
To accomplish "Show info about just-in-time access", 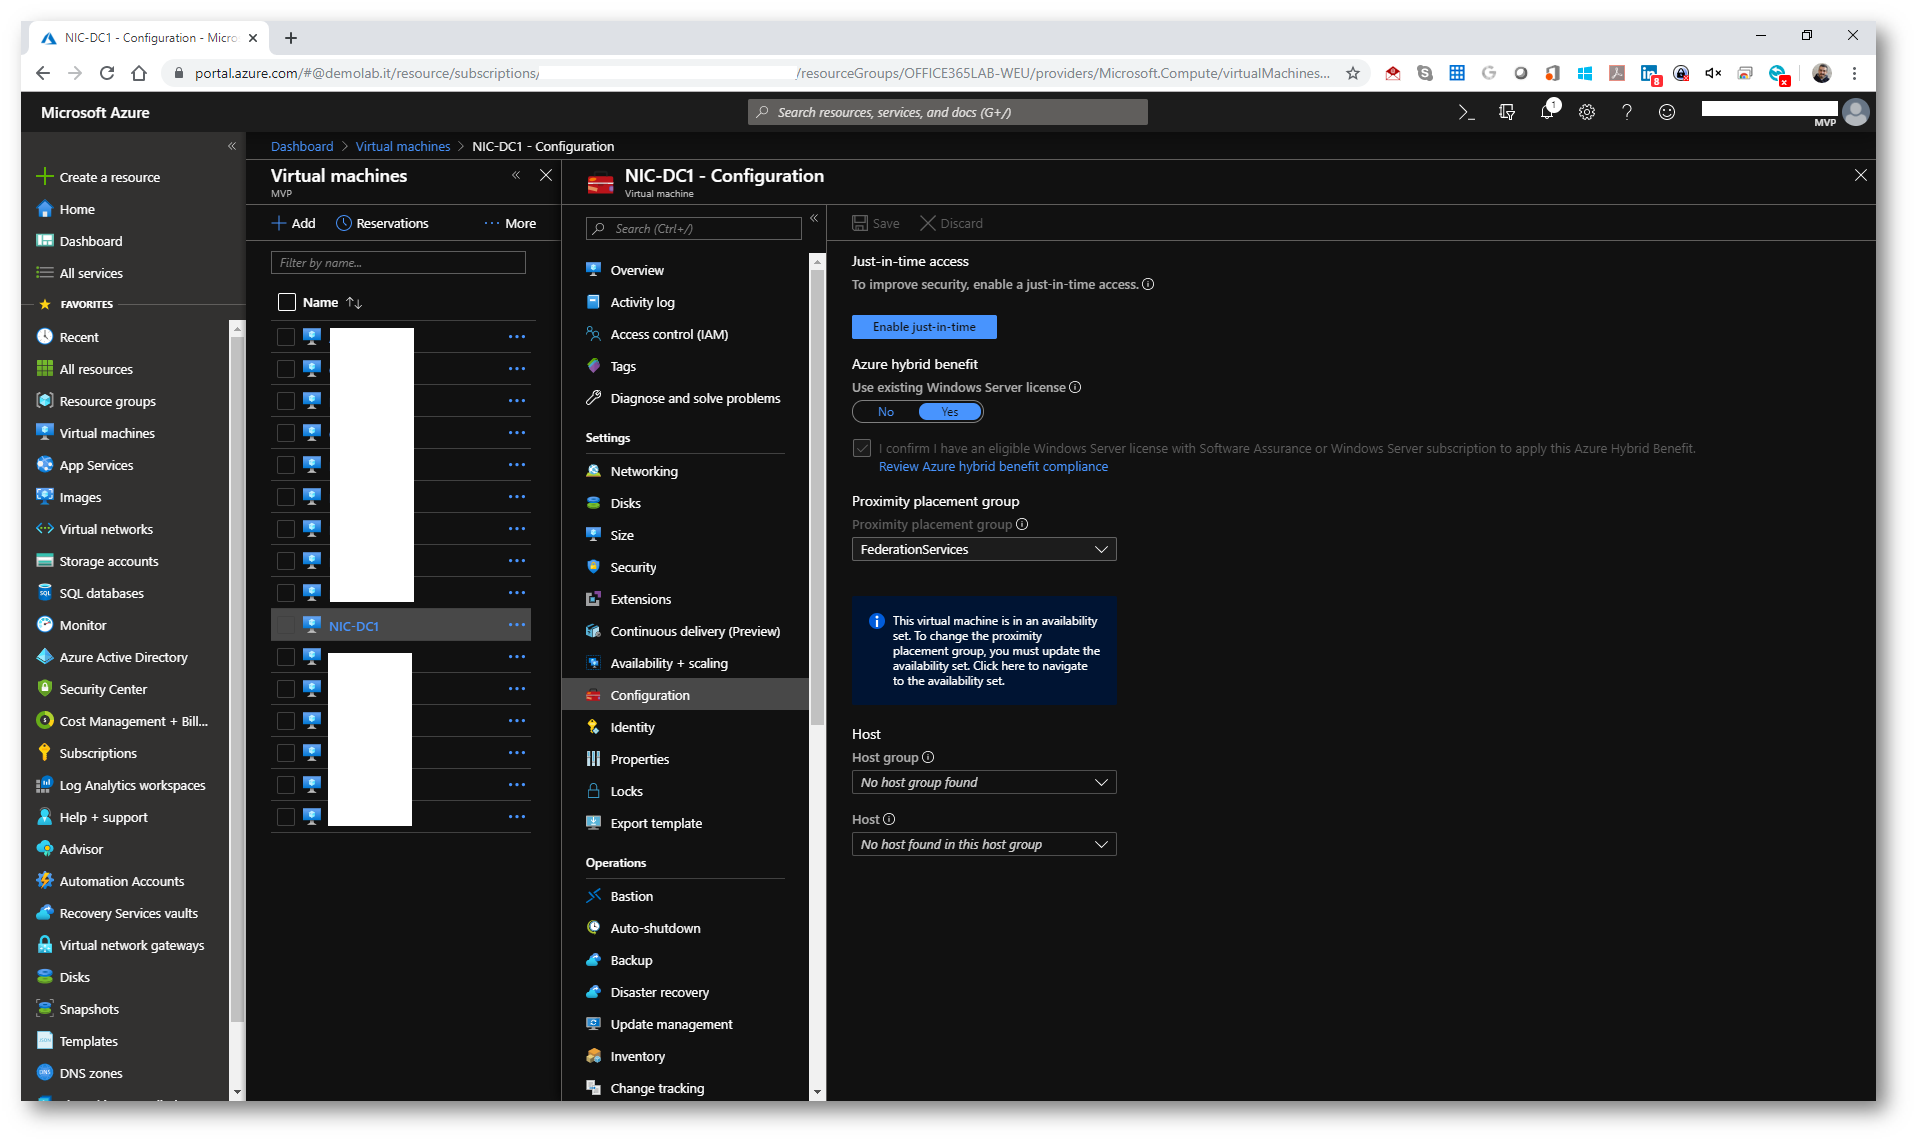I will tap(1148, 285).
